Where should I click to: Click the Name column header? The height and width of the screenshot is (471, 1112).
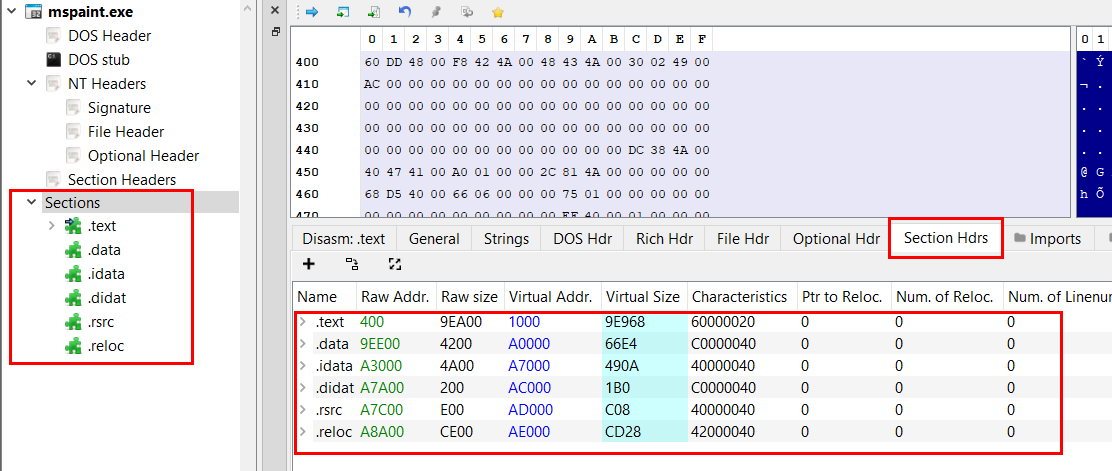(x=324, y=297)
